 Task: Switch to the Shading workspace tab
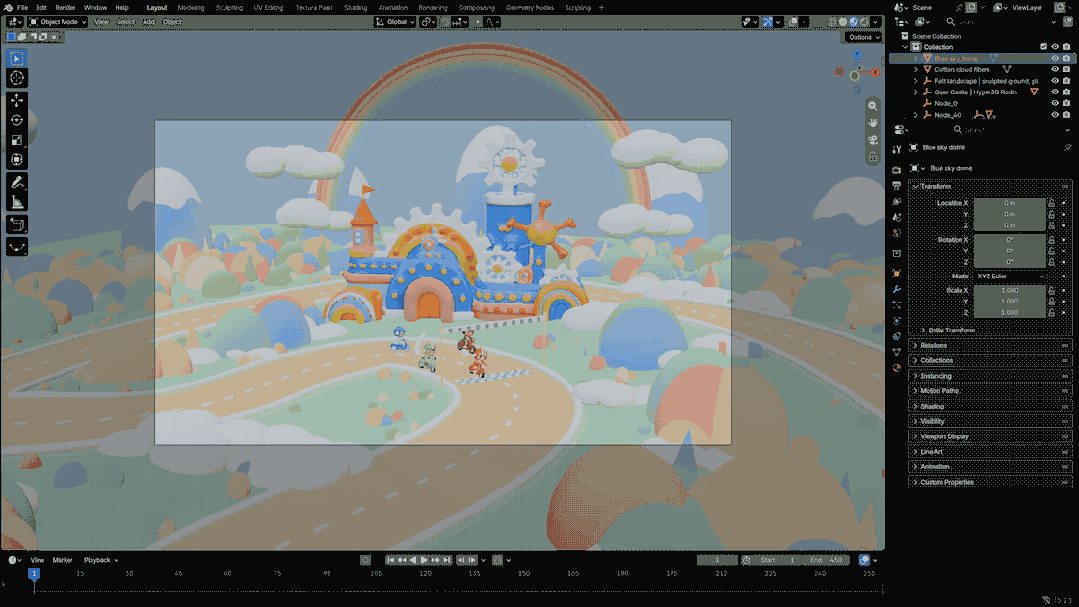[x=355, y=8]
